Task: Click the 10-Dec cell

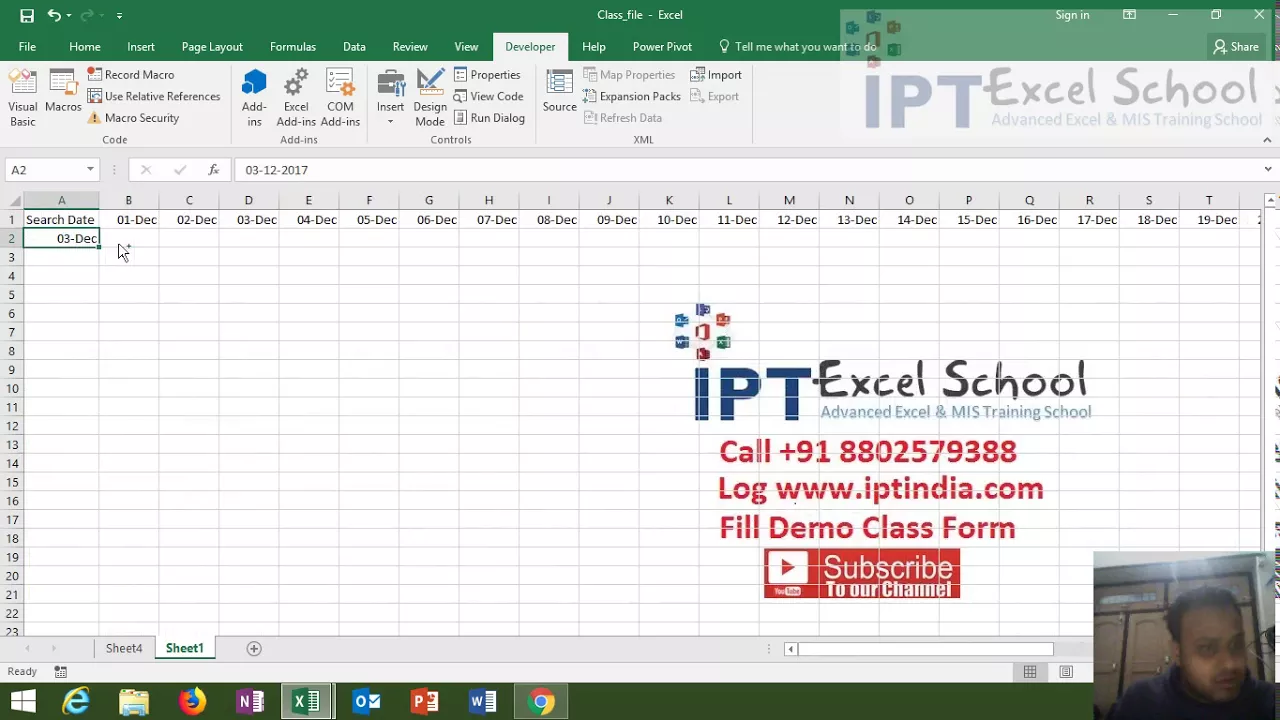Action: [x=669, y=219]
